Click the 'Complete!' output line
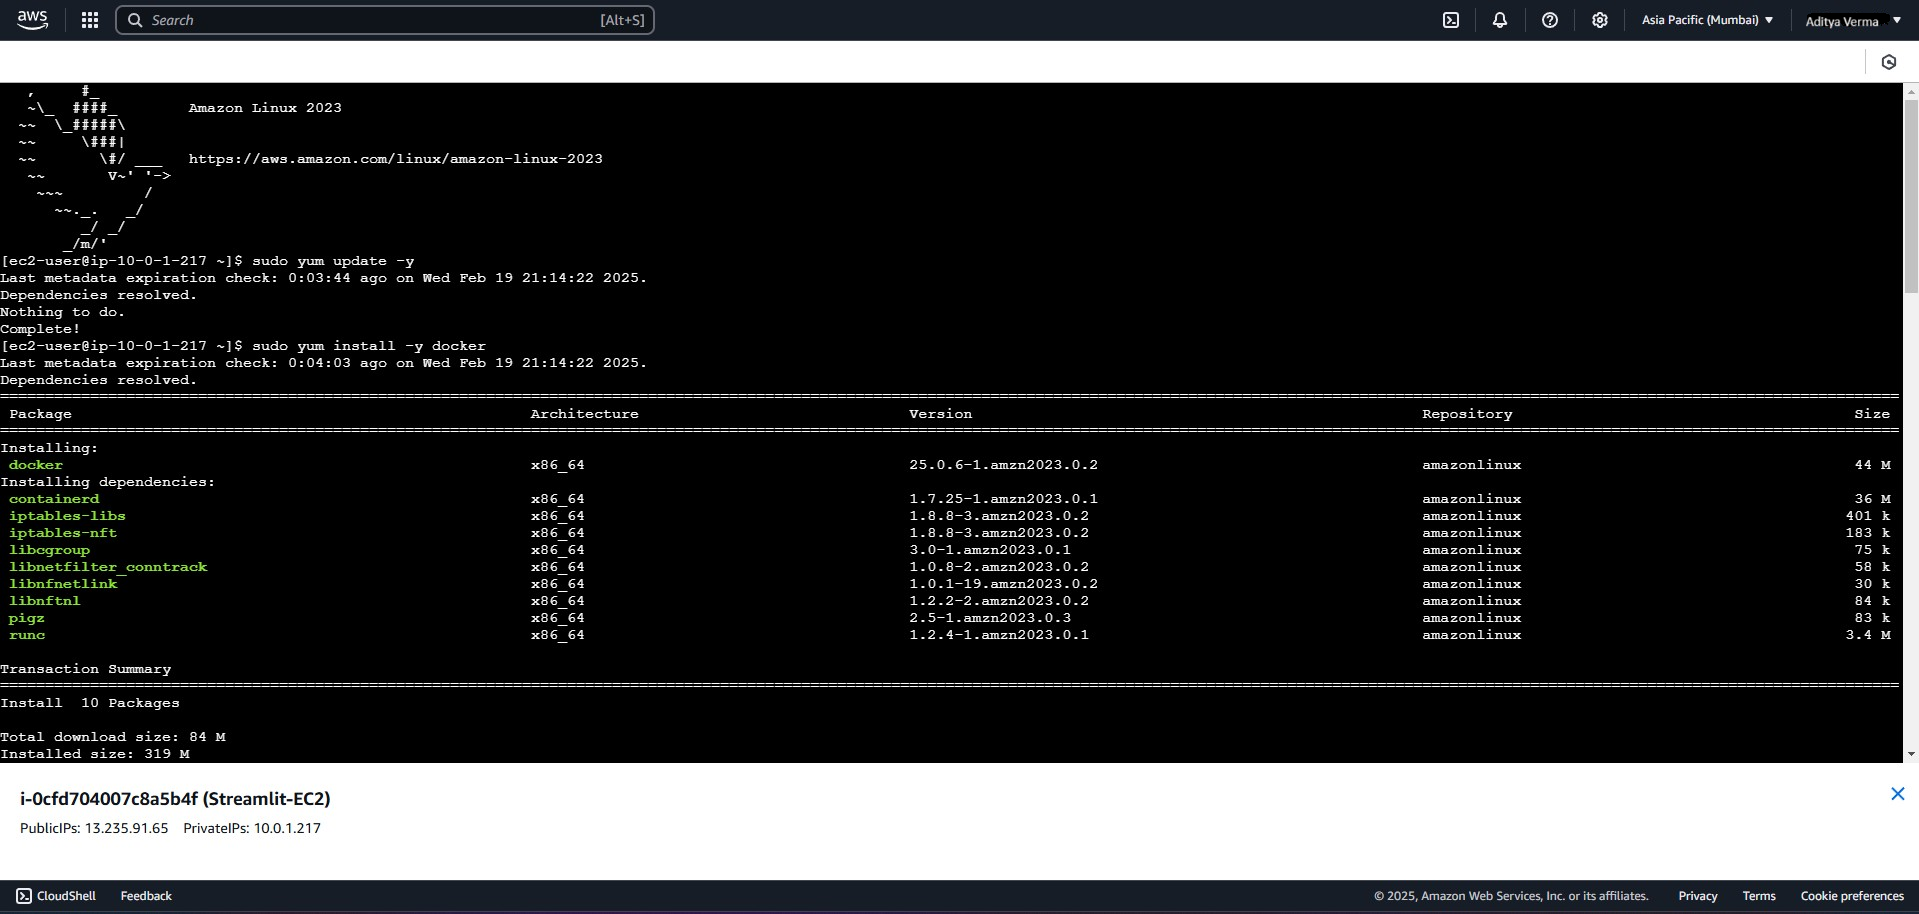Screen dimensions: 1919x914 pos(40,329)
